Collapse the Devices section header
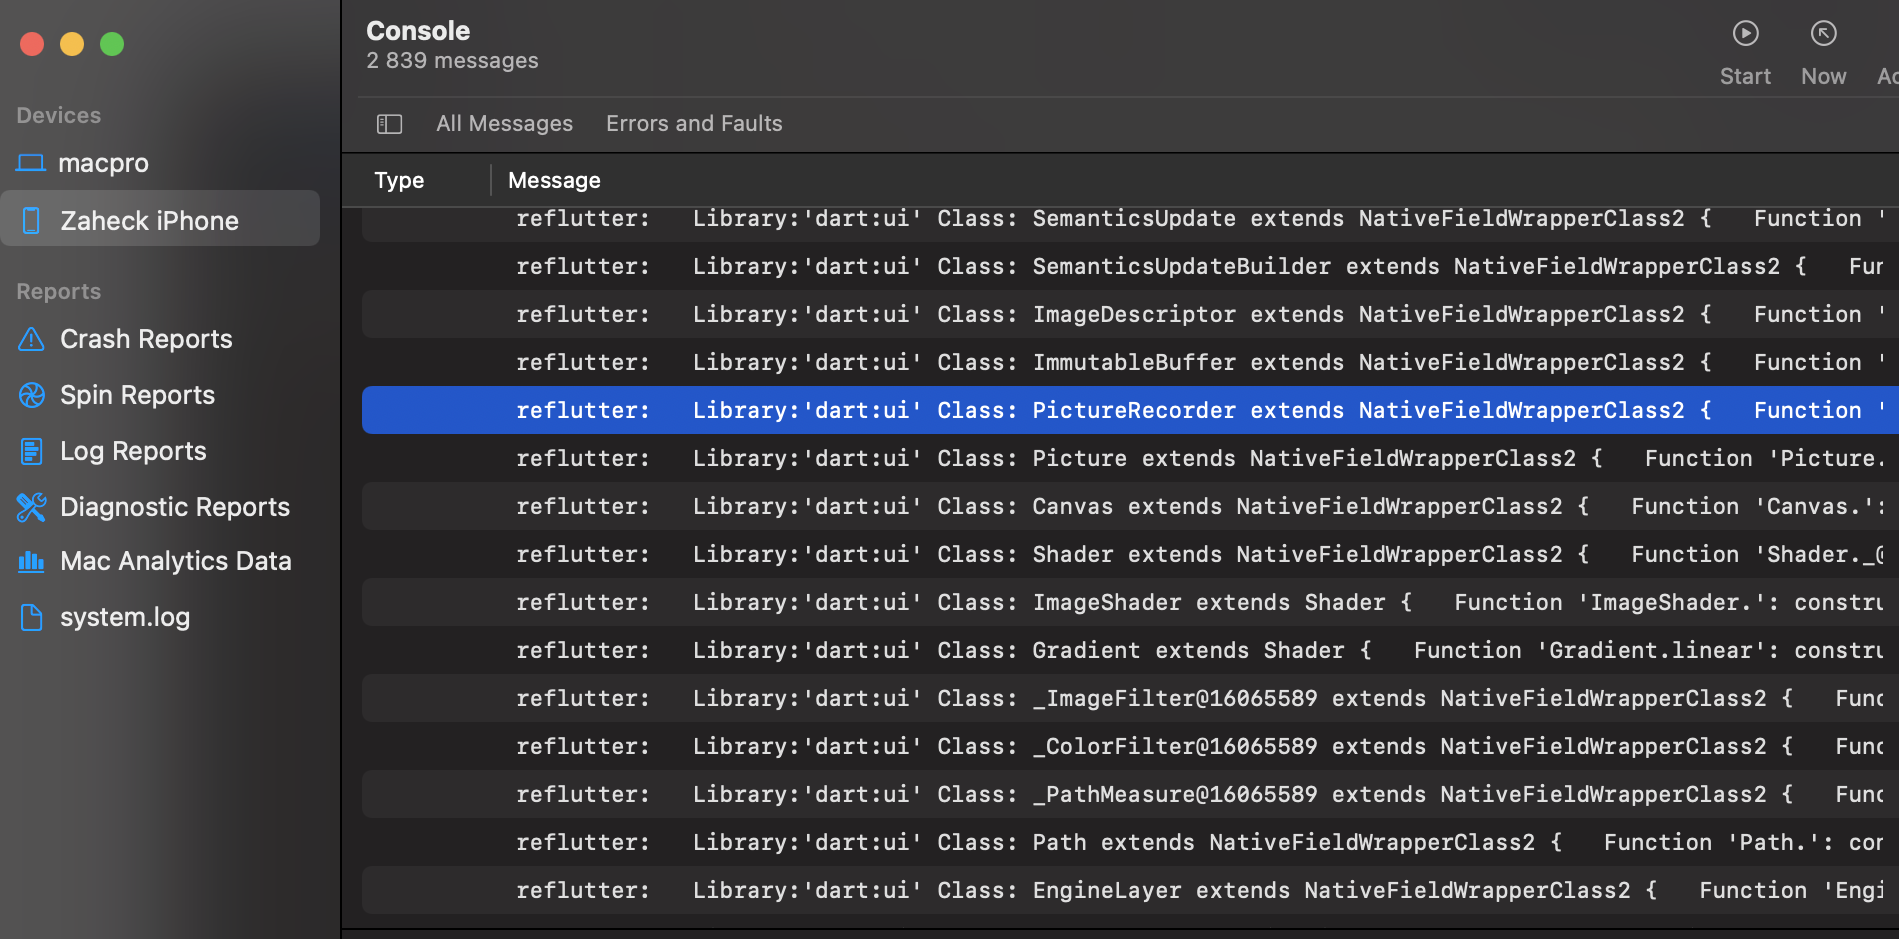 58,115
